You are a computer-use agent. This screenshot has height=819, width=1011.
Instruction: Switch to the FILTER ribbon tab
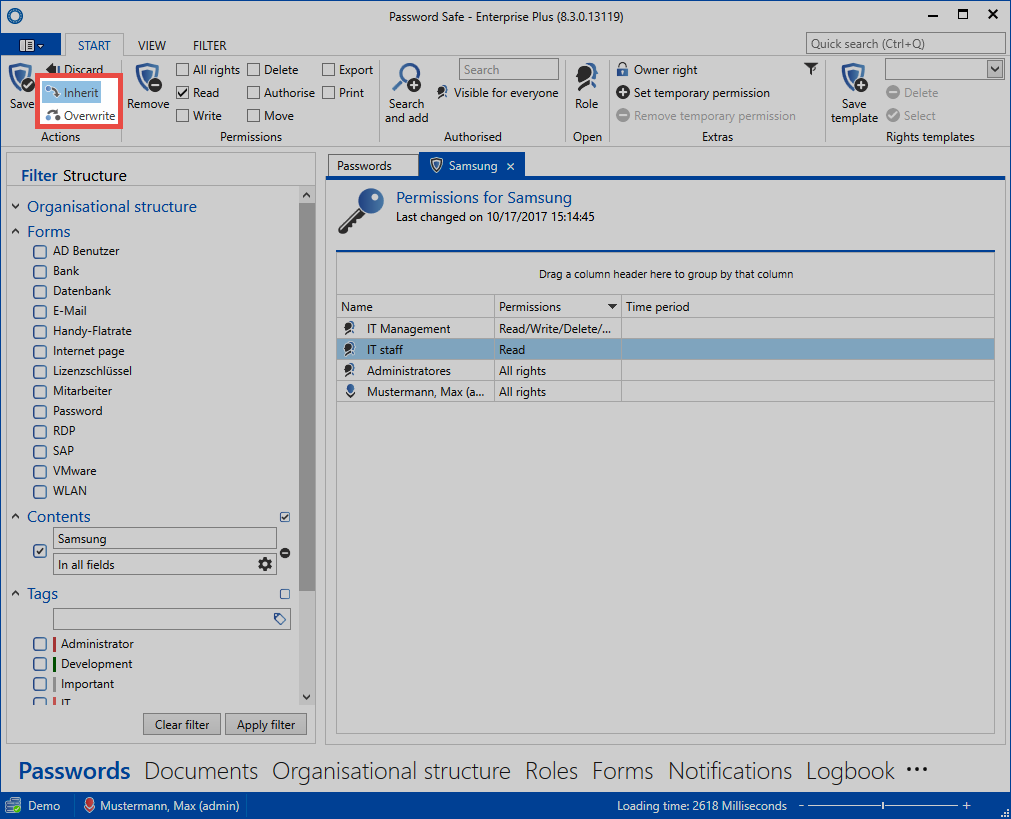pos(210,46)
